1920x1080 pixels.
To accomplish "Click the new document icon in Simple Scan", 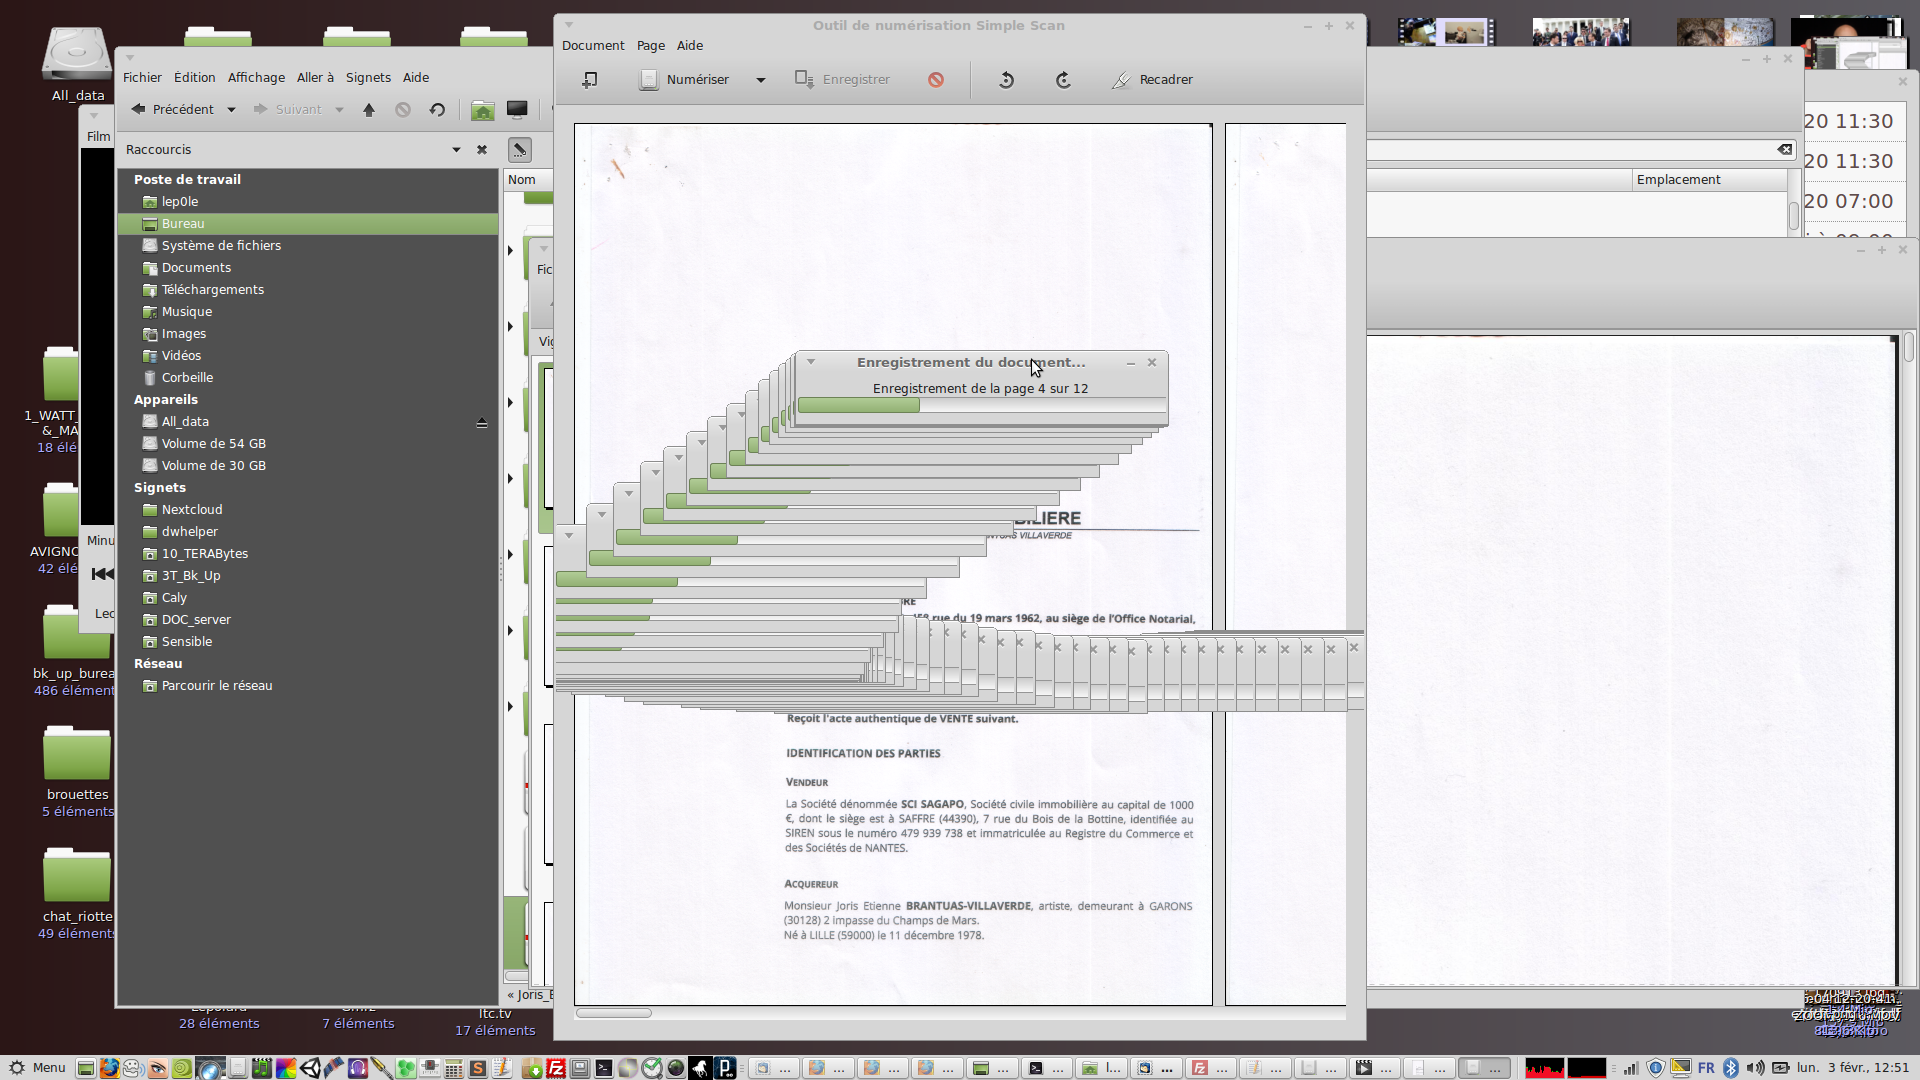I will 590,80.
